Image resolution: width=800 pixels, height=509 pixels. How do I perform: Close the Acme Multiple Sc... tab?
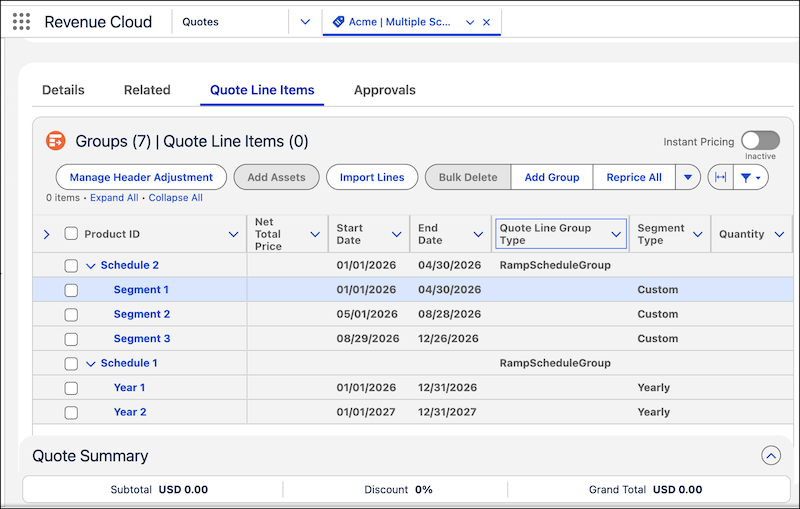(x=486, y=22)
